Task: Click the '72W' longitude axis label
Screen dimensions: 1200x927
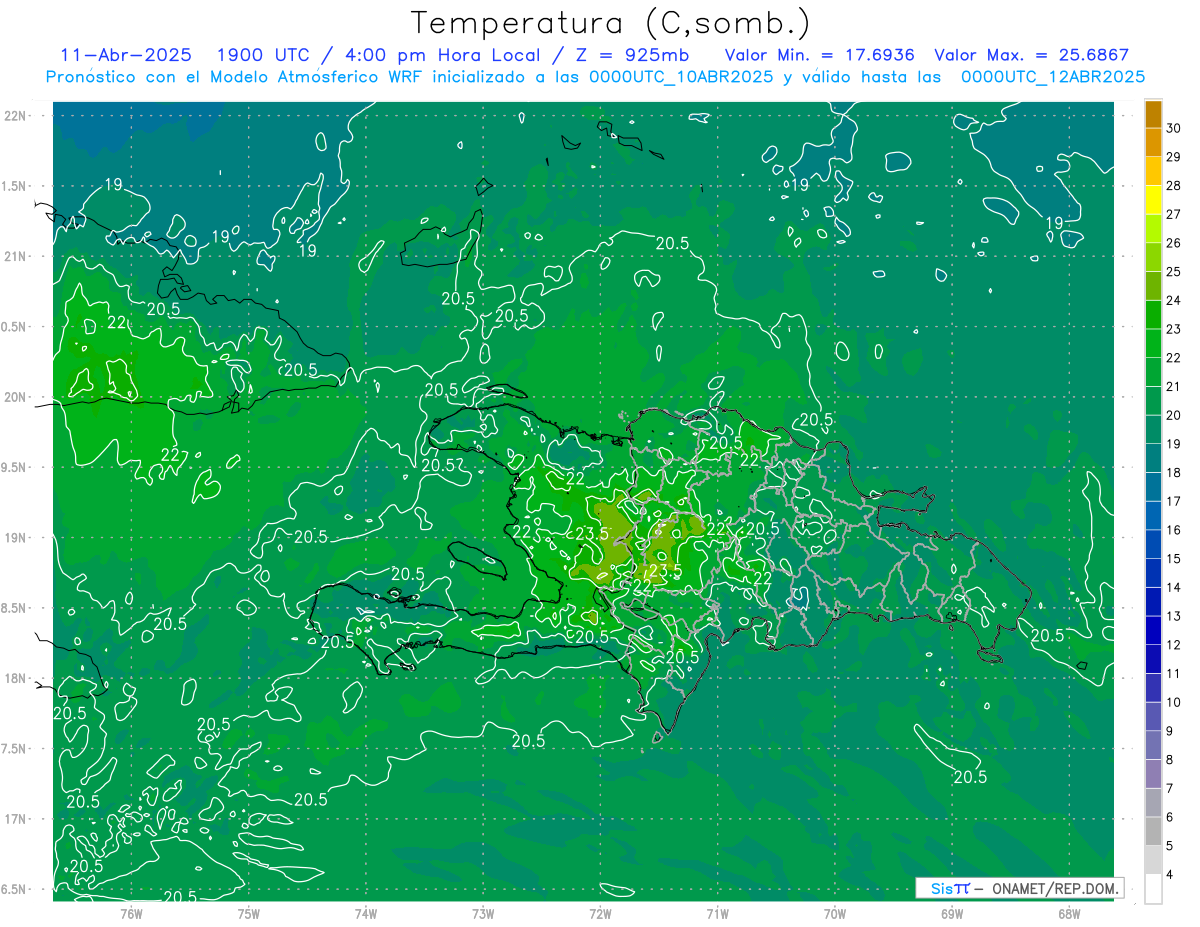Action: [x=600, y=913]
